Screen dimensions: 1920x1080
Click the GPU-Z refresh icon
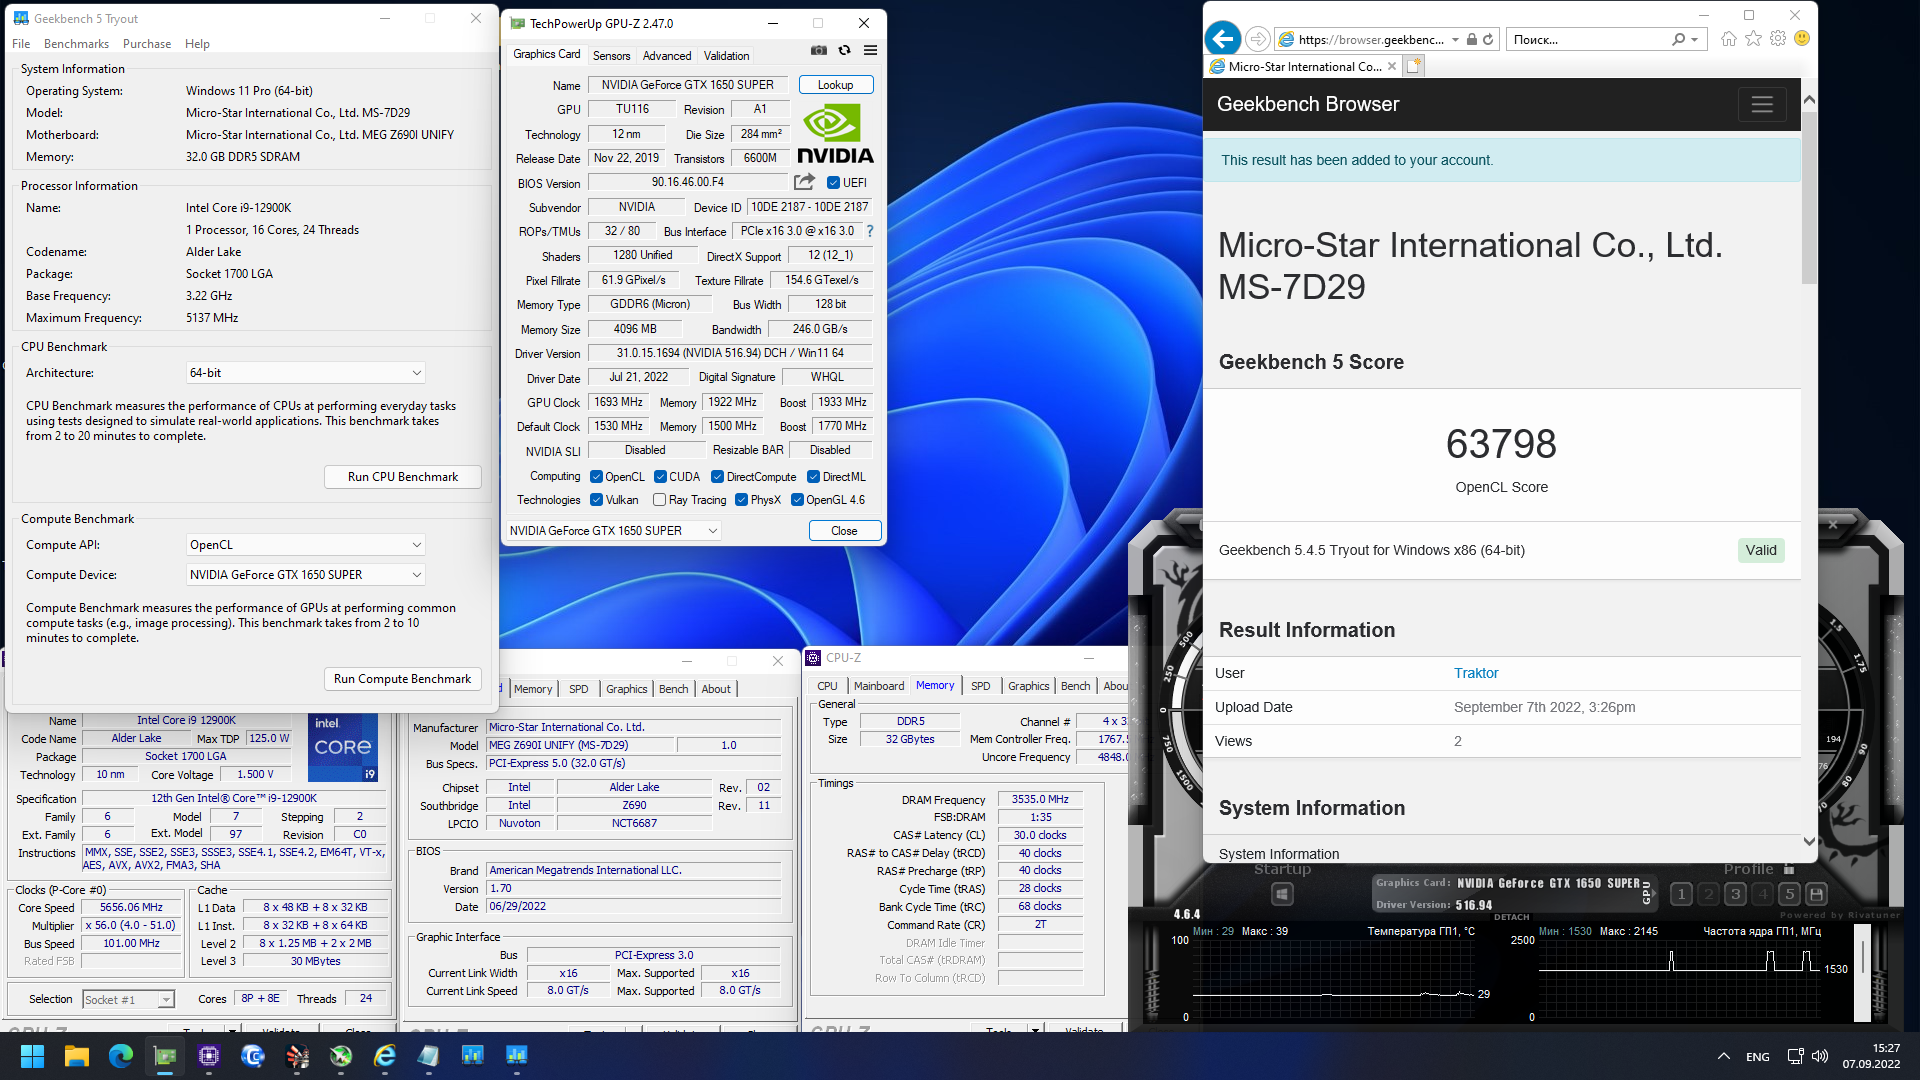pyautogui.click(x=845, y=51)
